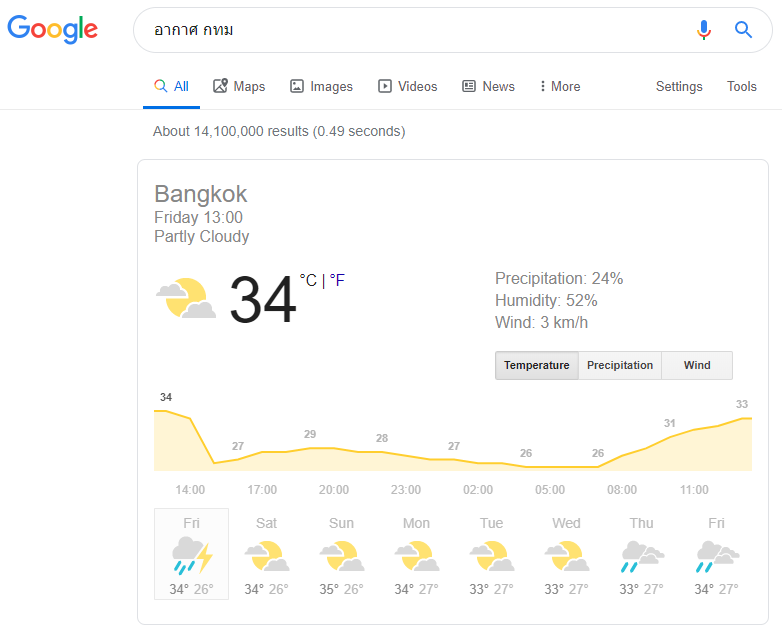Switch temperature unit to Fahrenheit
782x631 pixels.
337,281
